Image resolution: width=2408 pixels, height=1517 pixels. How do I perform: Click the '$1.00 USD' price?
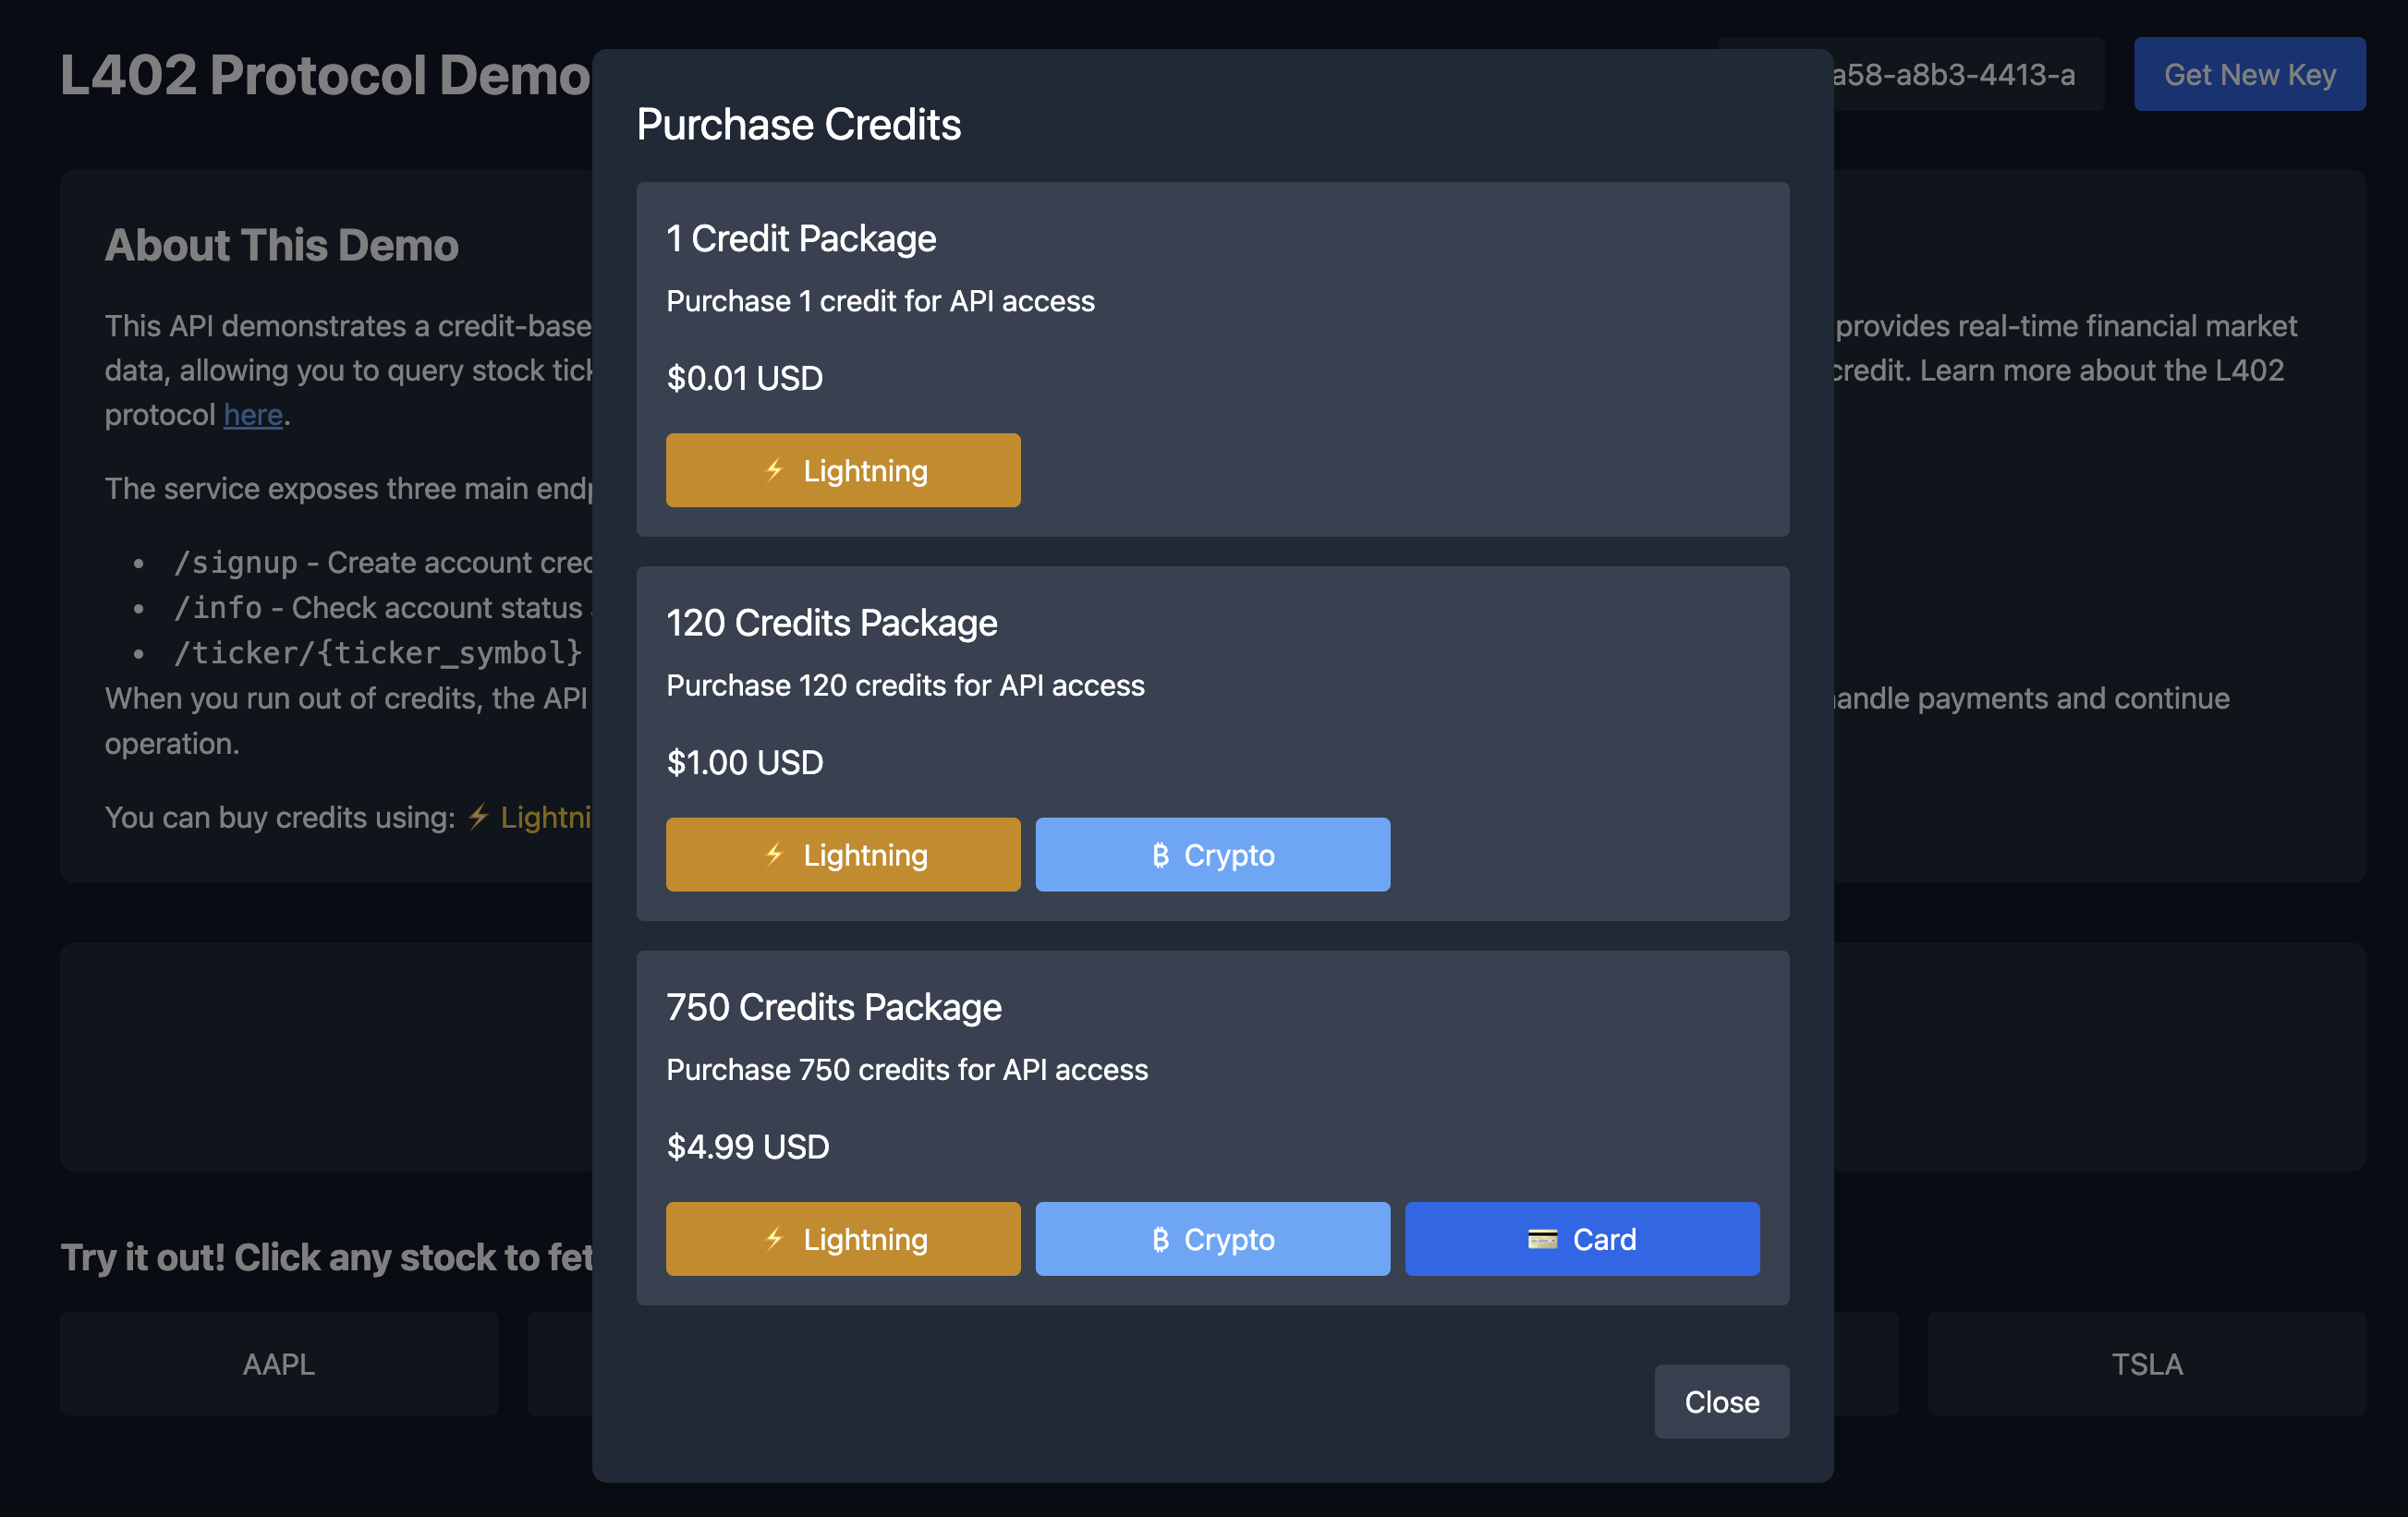pyautogui.click(x=745, y=762)
